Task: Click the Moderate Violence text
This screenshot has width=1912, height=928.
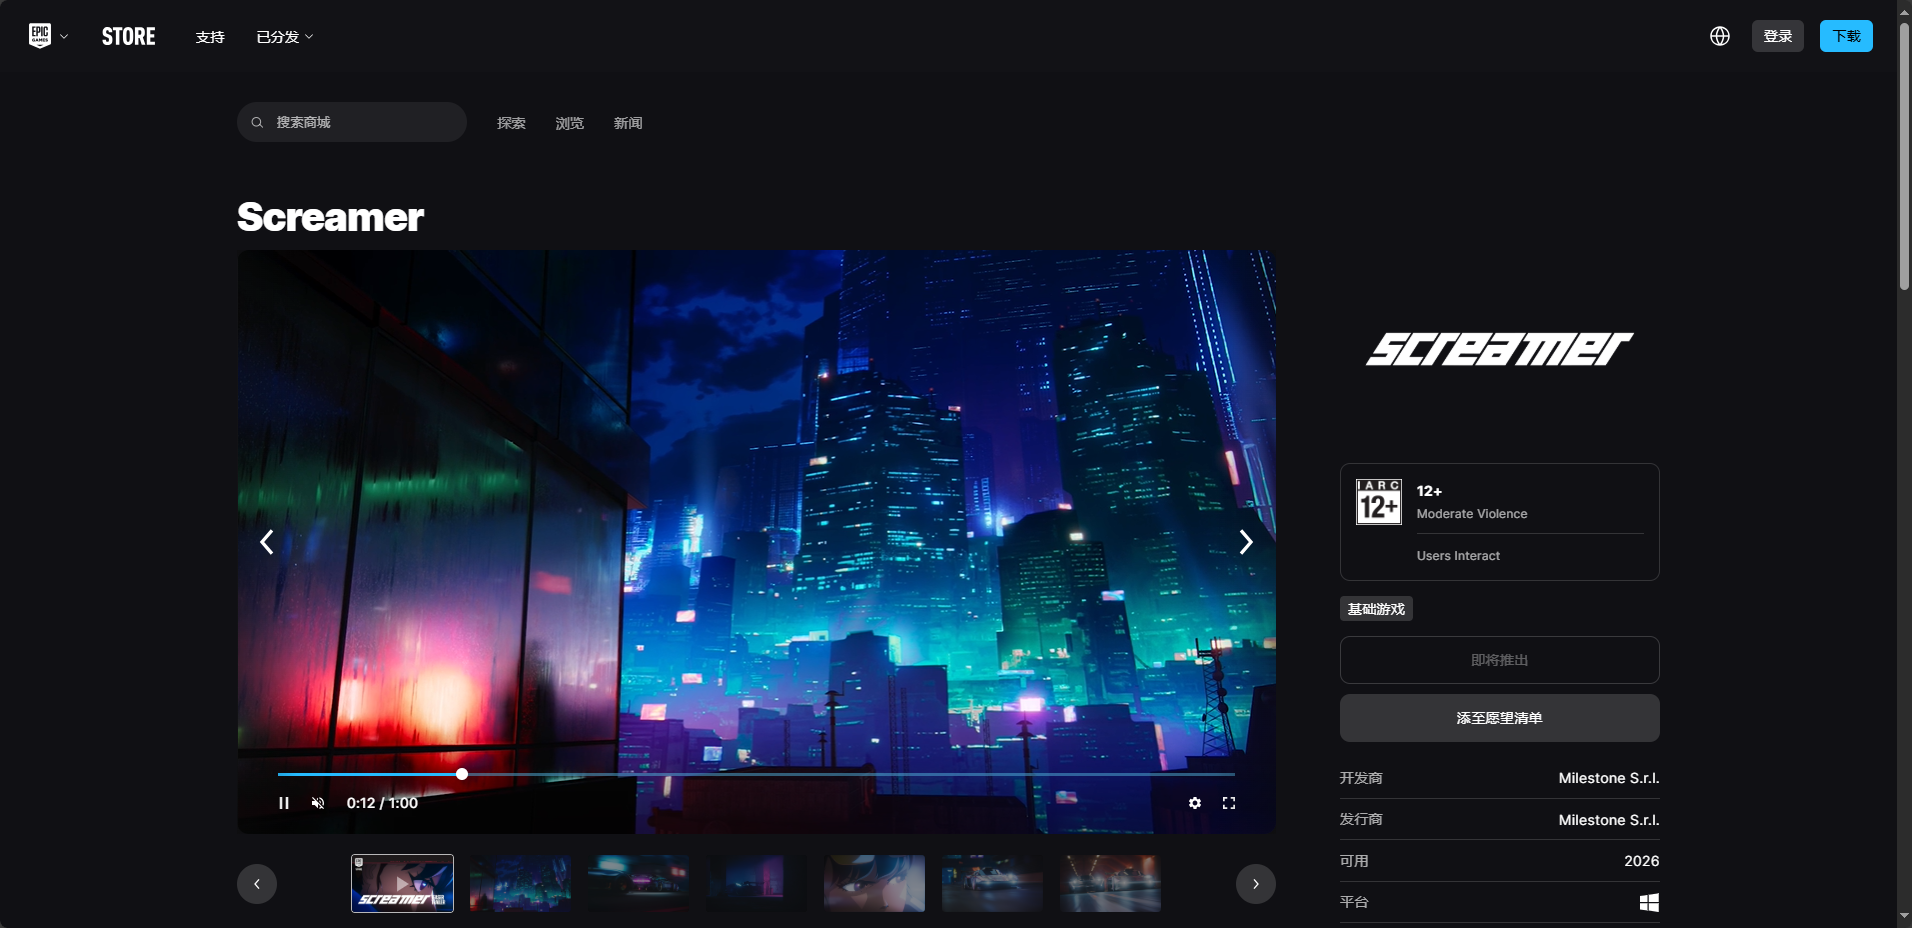Action: tap(1472, 514)
